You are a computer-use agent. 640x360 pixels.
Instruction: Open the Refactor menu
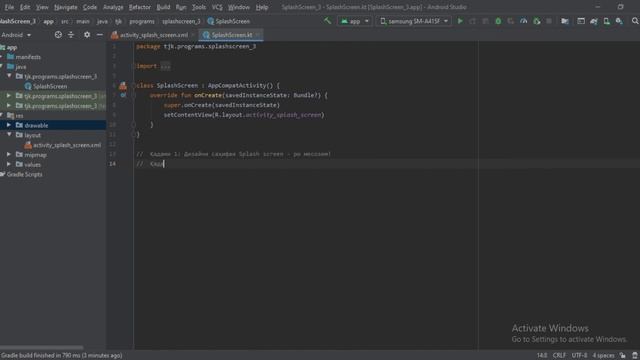pos(140,7)
